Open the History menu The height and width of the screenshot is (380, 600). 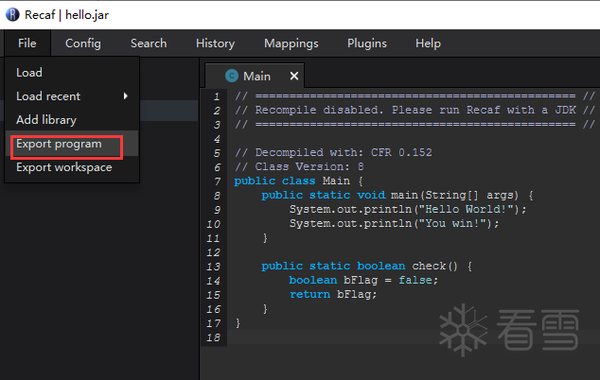point(215,43)
